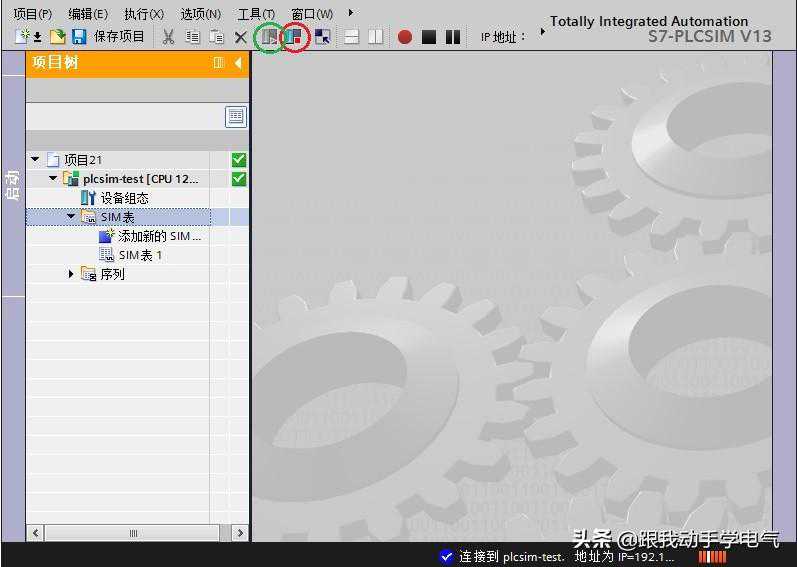This screenshot has width=797, height=567.
Task: Toggle the green checkmark beside plcsim-test
Action: pos(238,179)
